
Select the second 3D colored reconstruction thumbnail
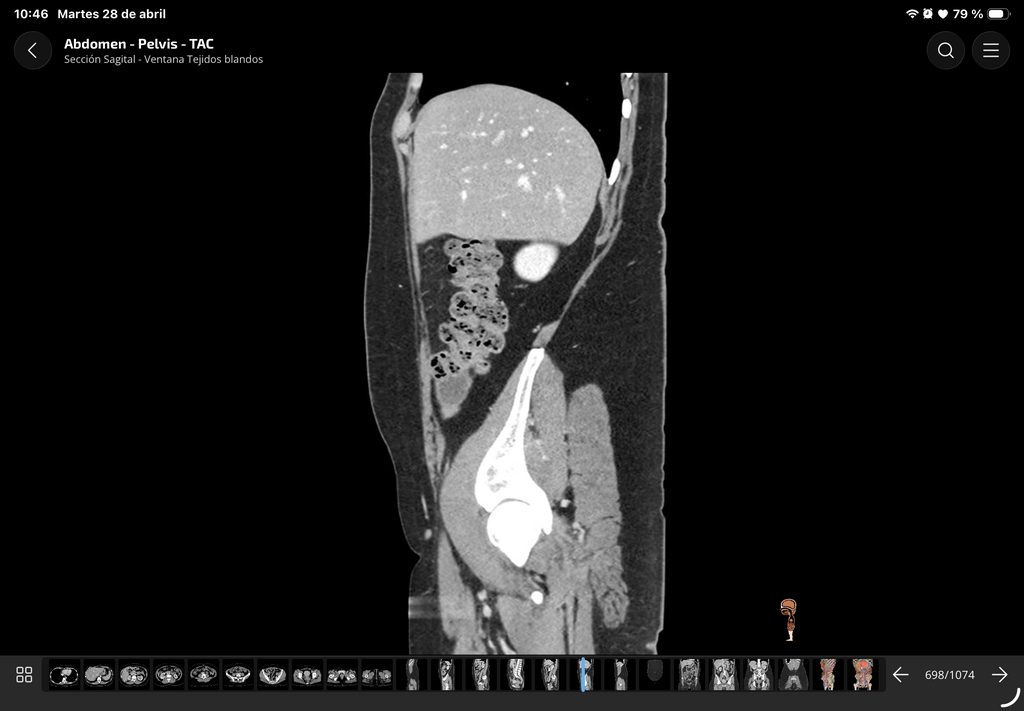coord(863,675)
